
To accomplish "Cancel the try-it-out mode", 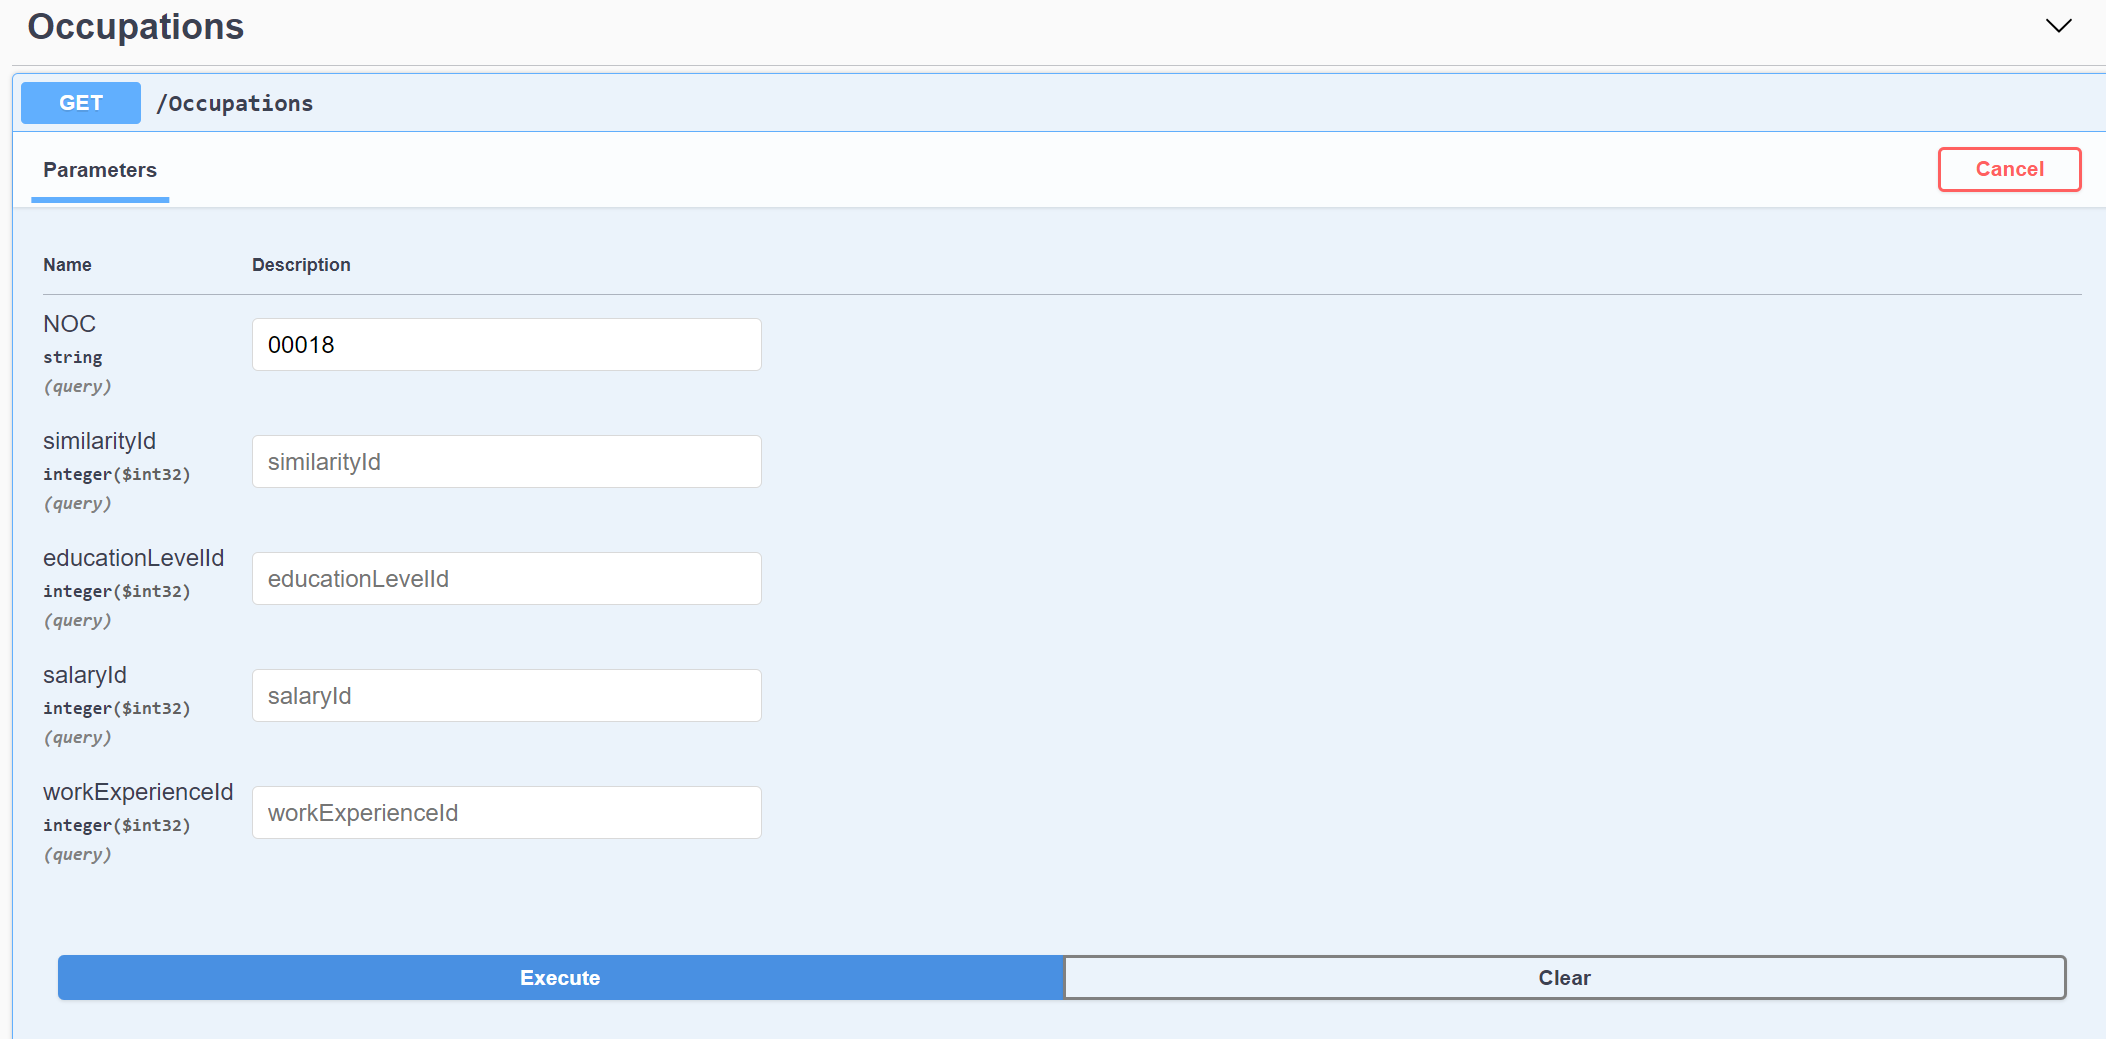I will pyautogui.click(x=2009, y=169).
